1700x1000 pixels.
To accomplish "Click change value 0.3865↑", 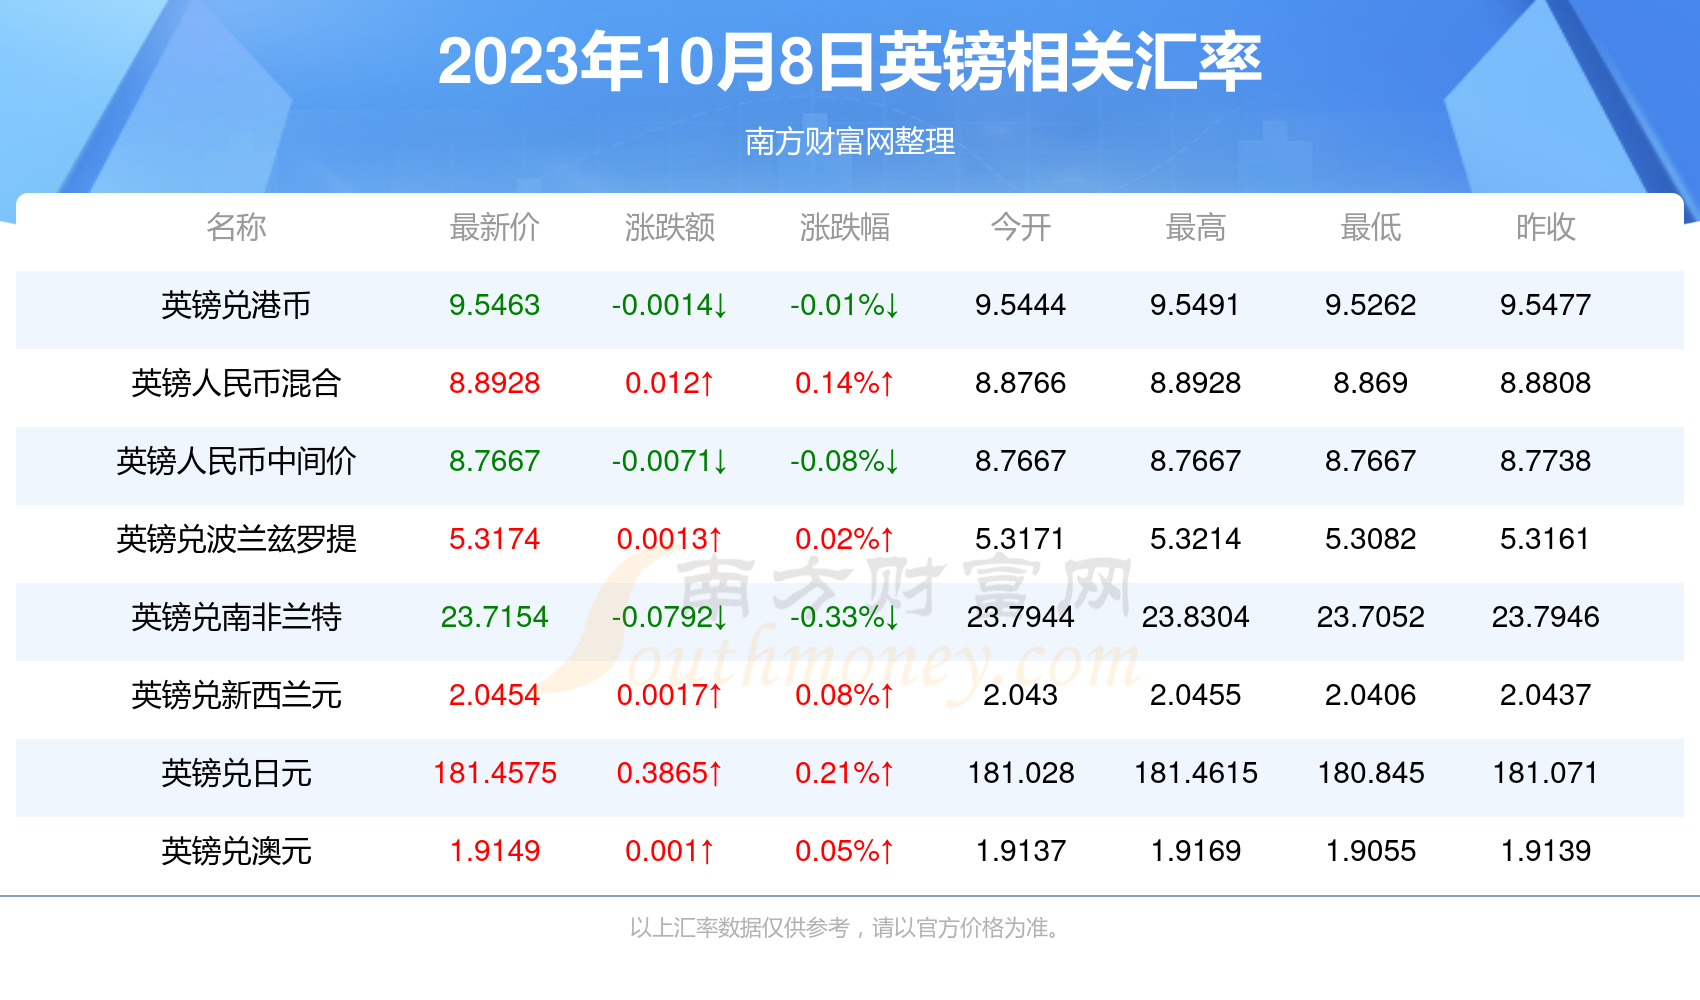I will click(x=670, y=773).
